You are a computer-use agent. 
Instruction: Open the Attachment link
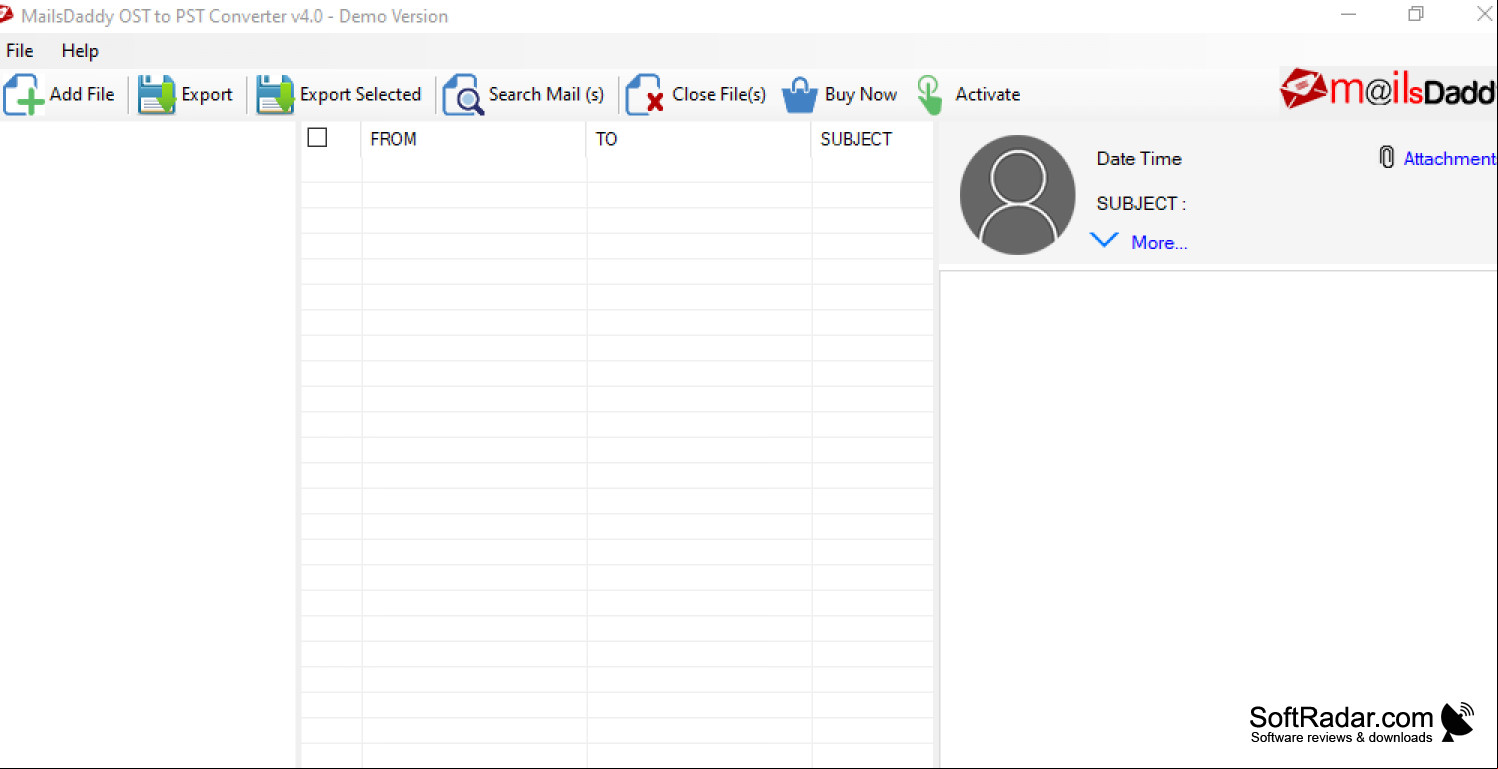[x=1450, y=158]
